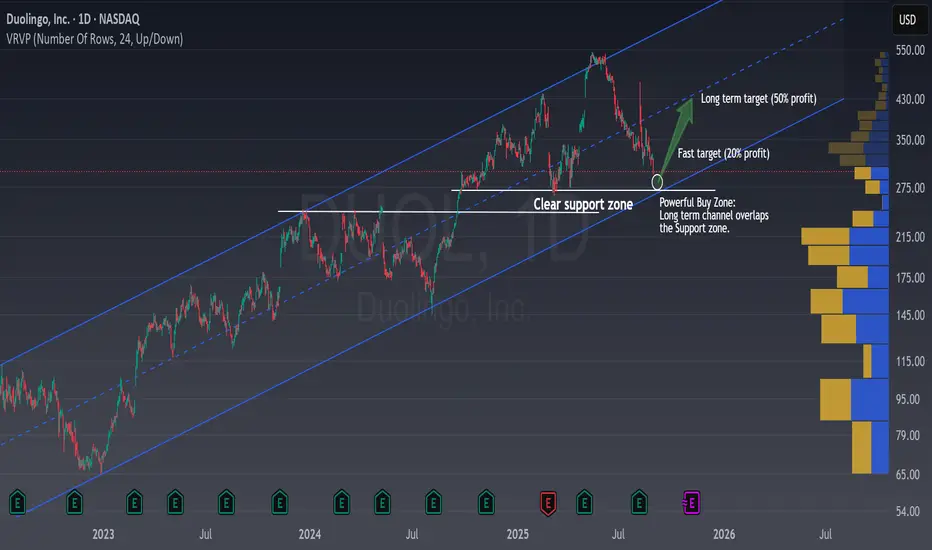Click the 54.00 price scale label
Screen dimensions: 932x550
coord(908,511)
